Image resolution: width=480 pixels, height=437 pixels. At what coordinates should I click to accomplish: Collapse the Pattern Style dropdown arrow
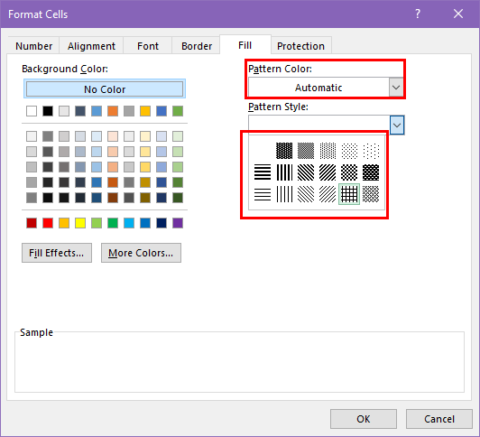point(397,125)
